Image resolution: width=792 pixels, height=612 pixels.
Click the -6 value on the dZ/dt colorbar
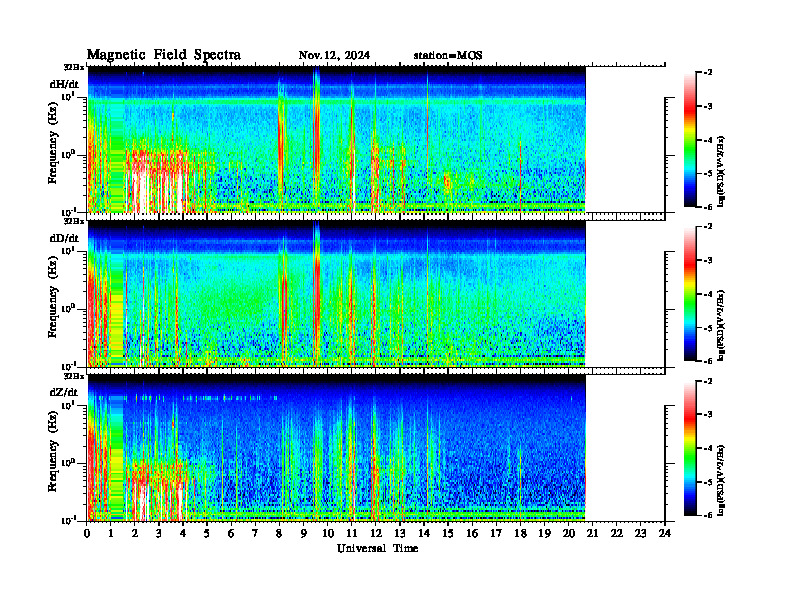[708, 515]
